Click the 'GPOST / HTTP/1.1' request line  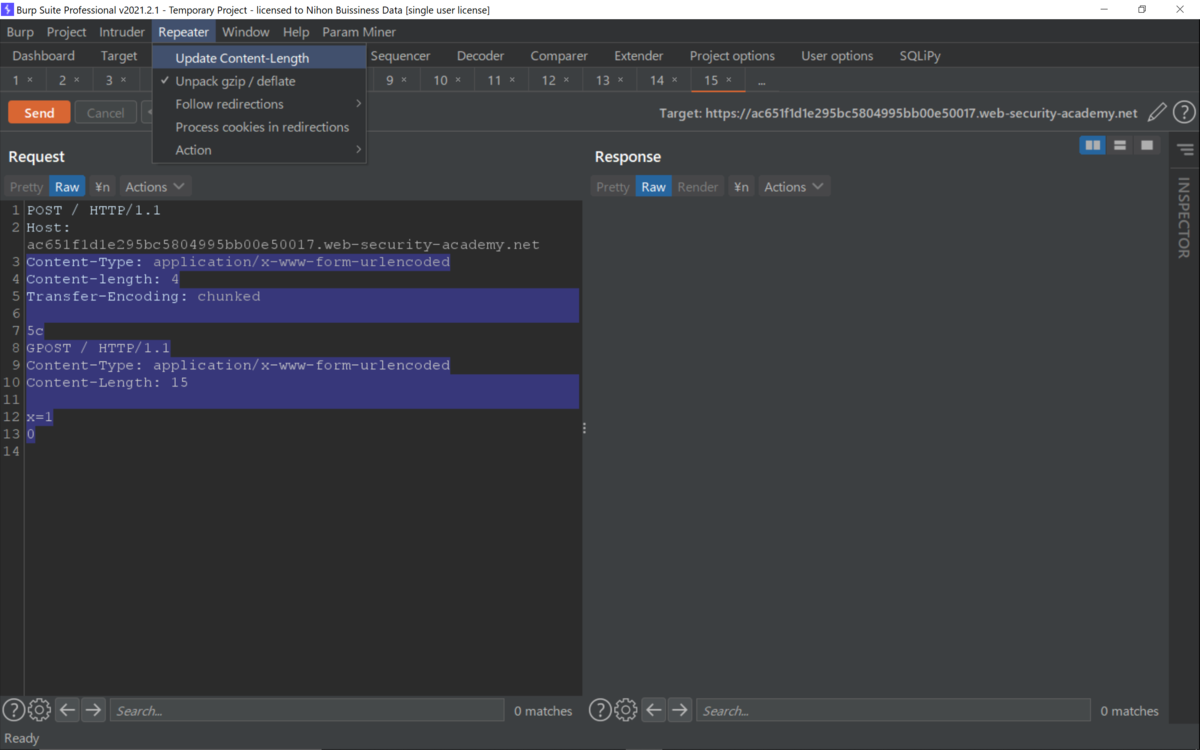pos(98,348)
